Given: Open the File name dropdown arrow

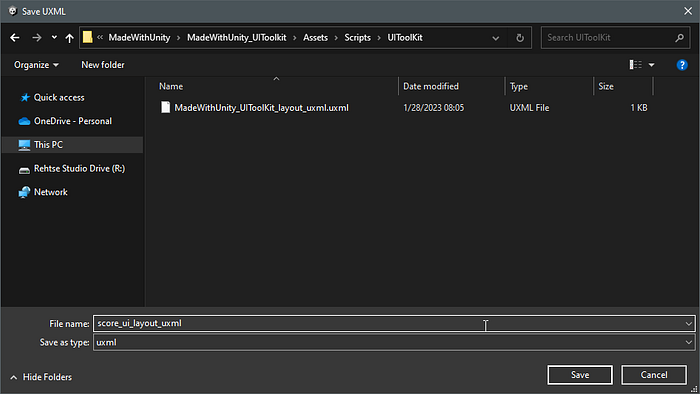Looking at the screenshot, I should point(688,323).
